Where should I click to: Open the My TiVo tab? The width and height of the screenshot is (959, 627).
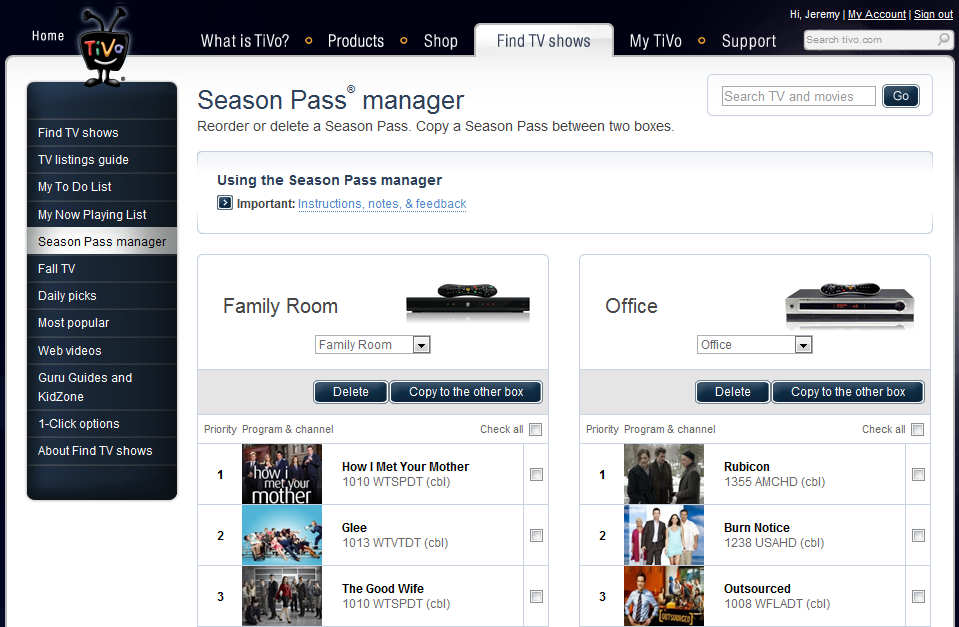[x=656, y=41]
